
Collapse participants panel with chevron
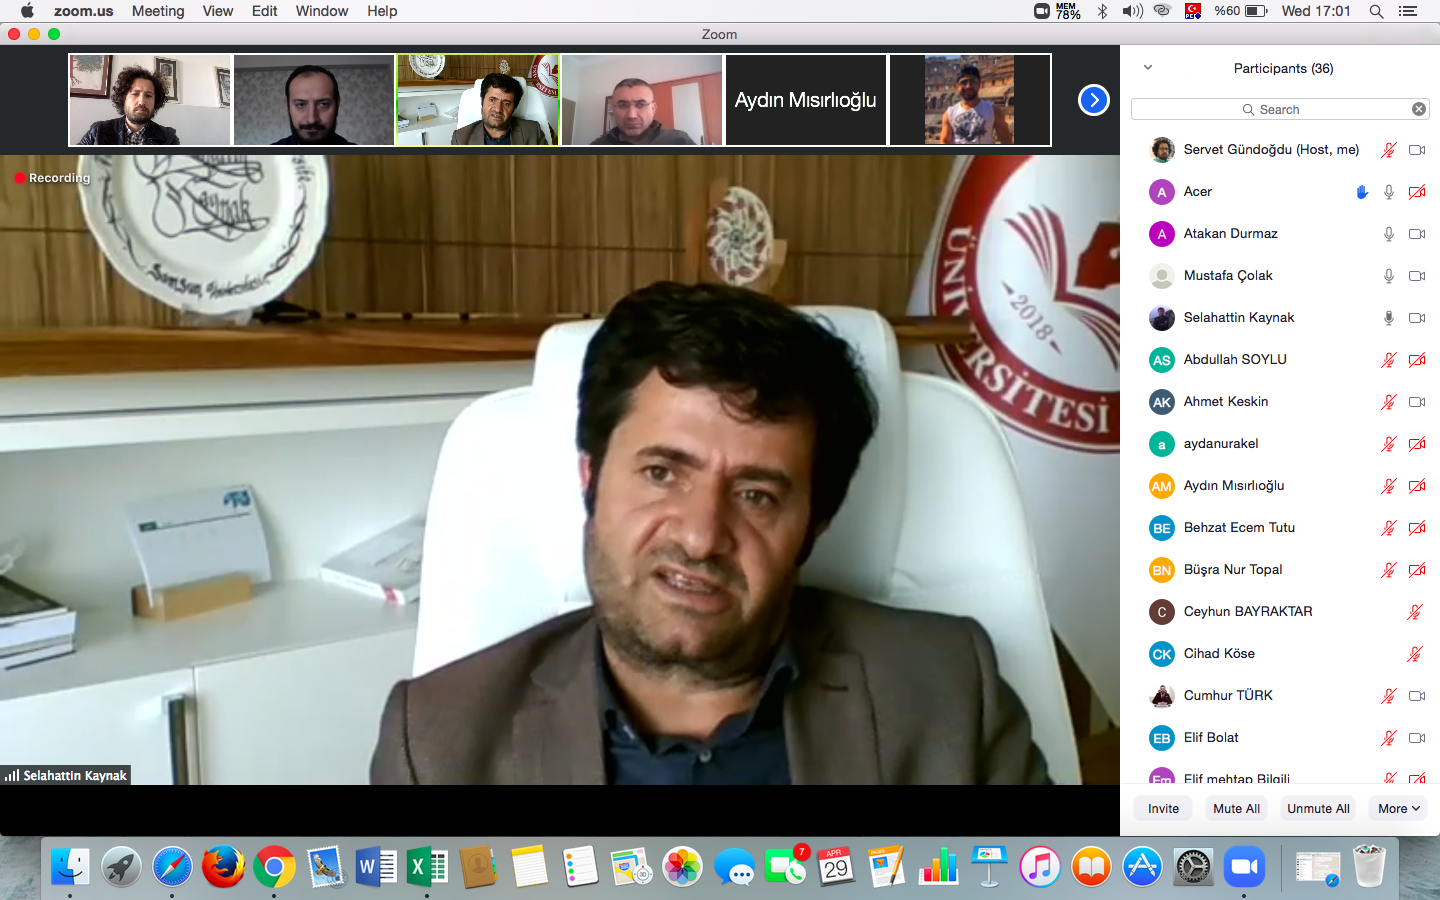pyautogui.click(x=1148, y=68)
